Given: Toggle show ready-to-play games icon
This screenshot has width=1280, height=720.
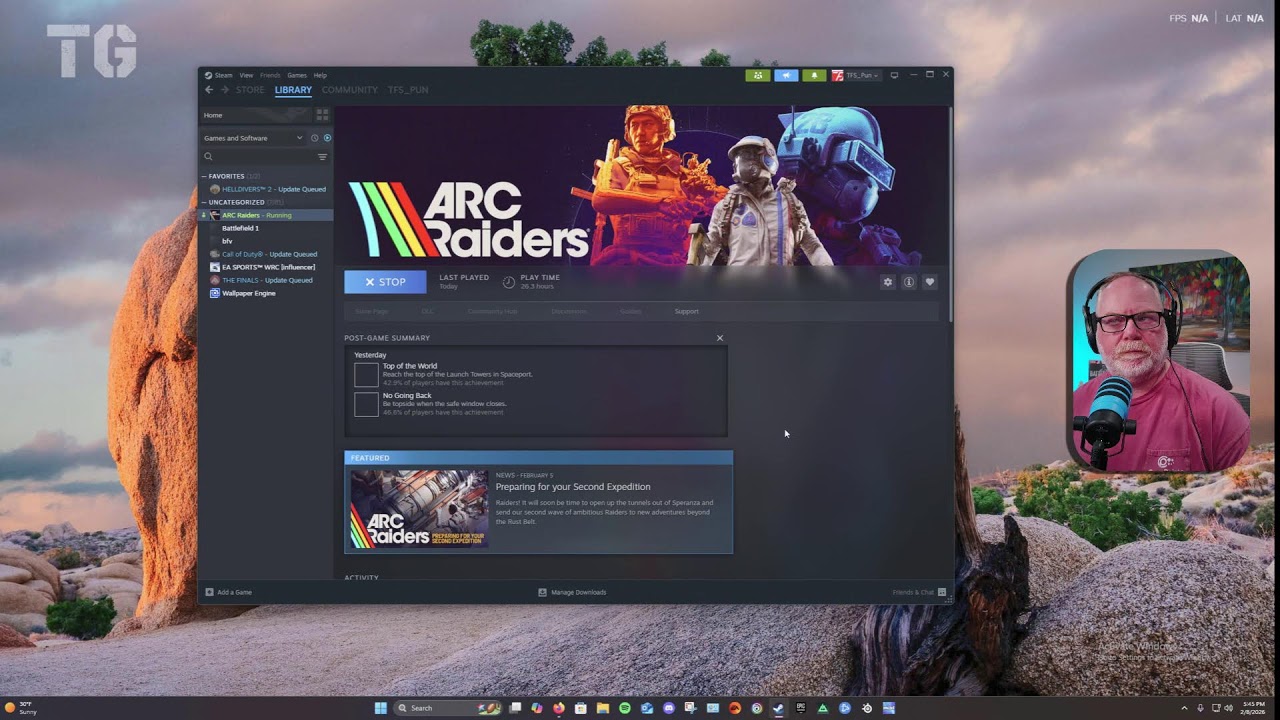Looking at the screenshot, I should click(x=327, y=138).
